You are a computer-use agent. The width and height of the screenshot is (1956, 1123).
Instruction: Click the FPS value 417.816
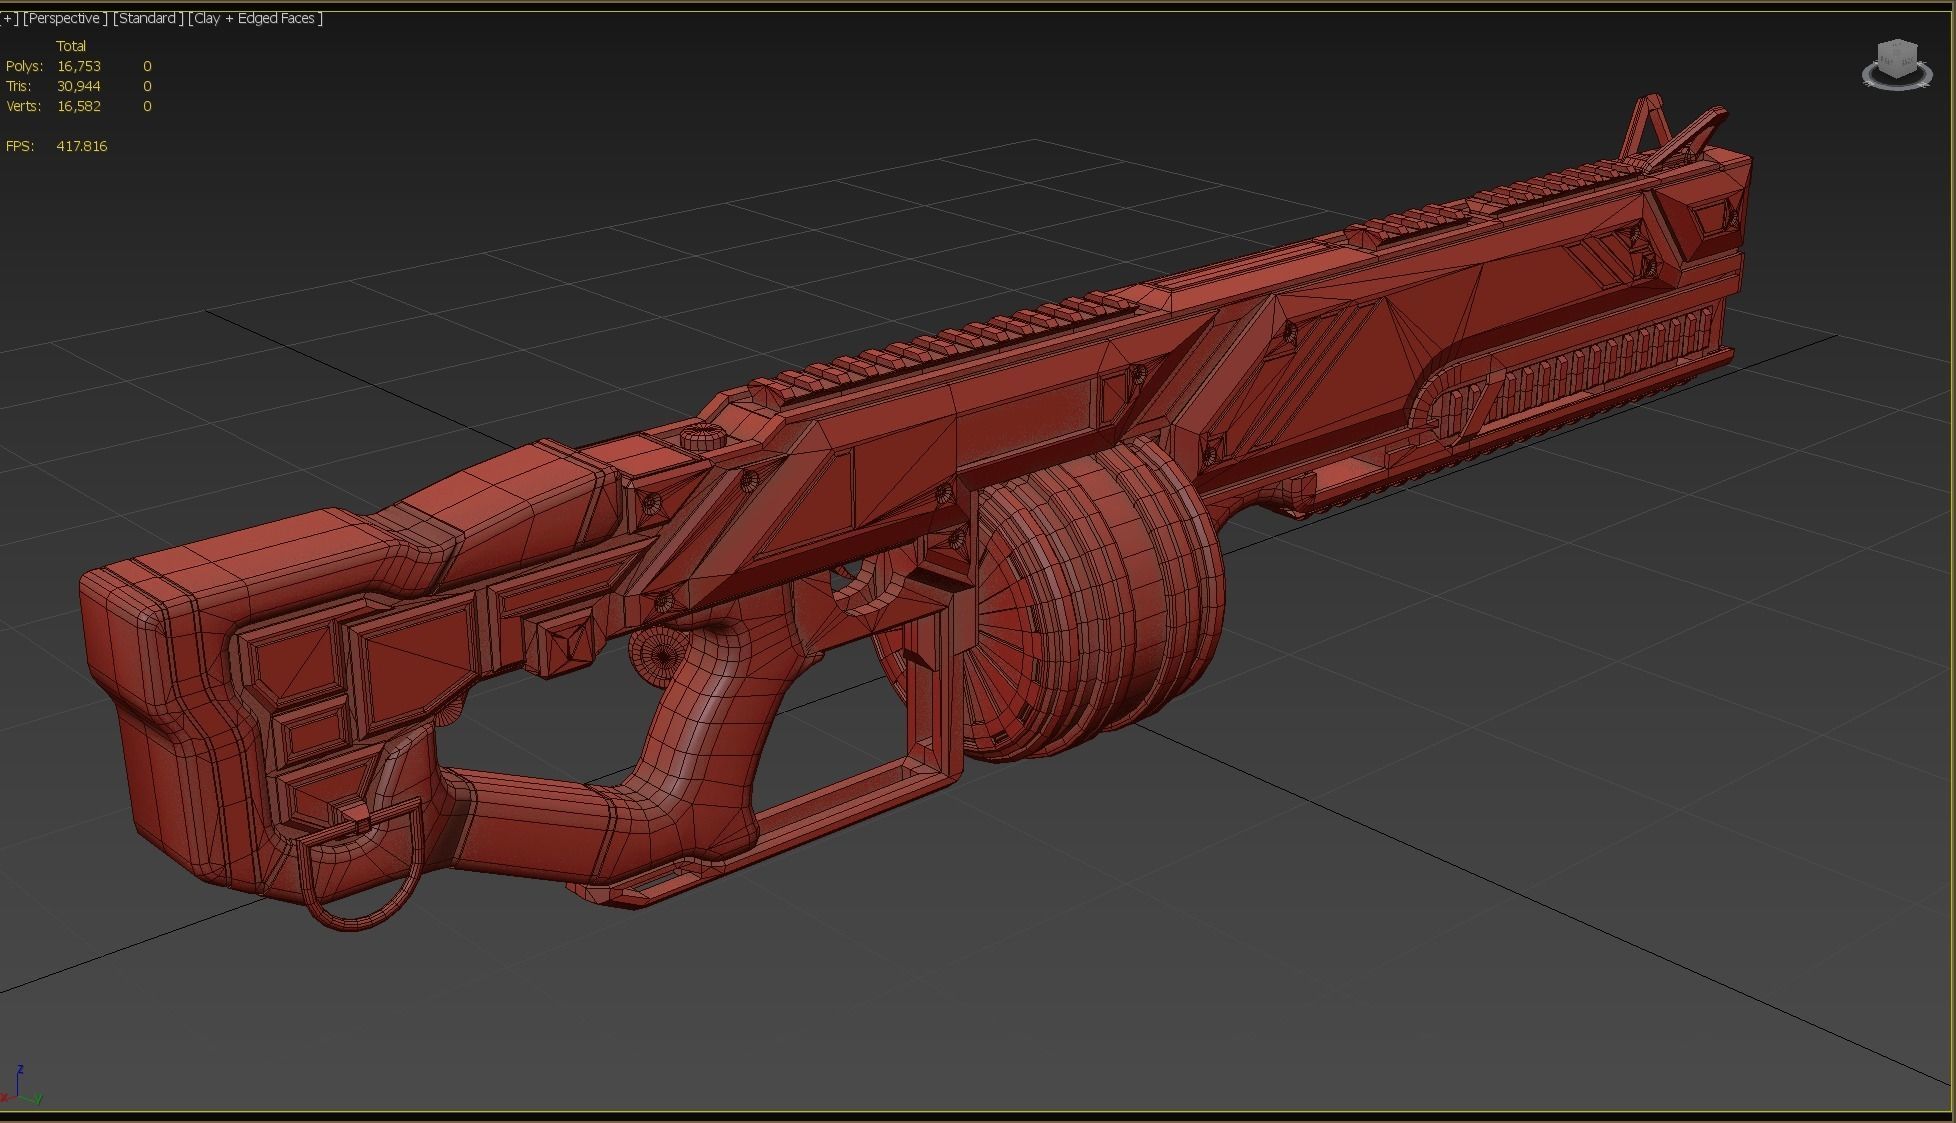pos(82,146)
